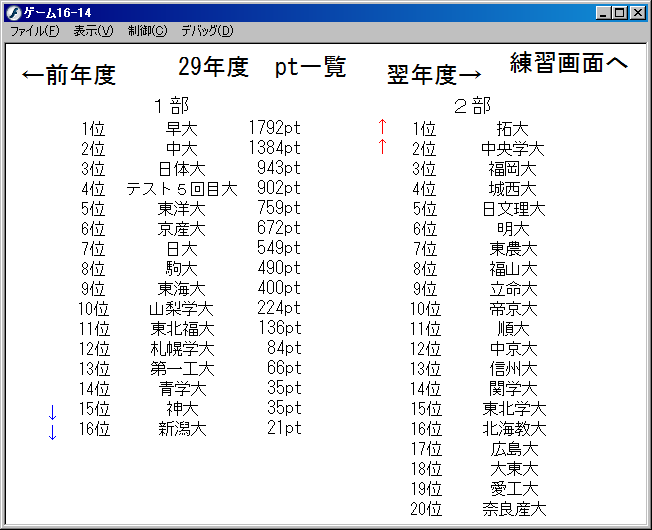Click the 1384pt score value
Image resolution: width=652 pixels, height=530 pixels.
[274, 148]
